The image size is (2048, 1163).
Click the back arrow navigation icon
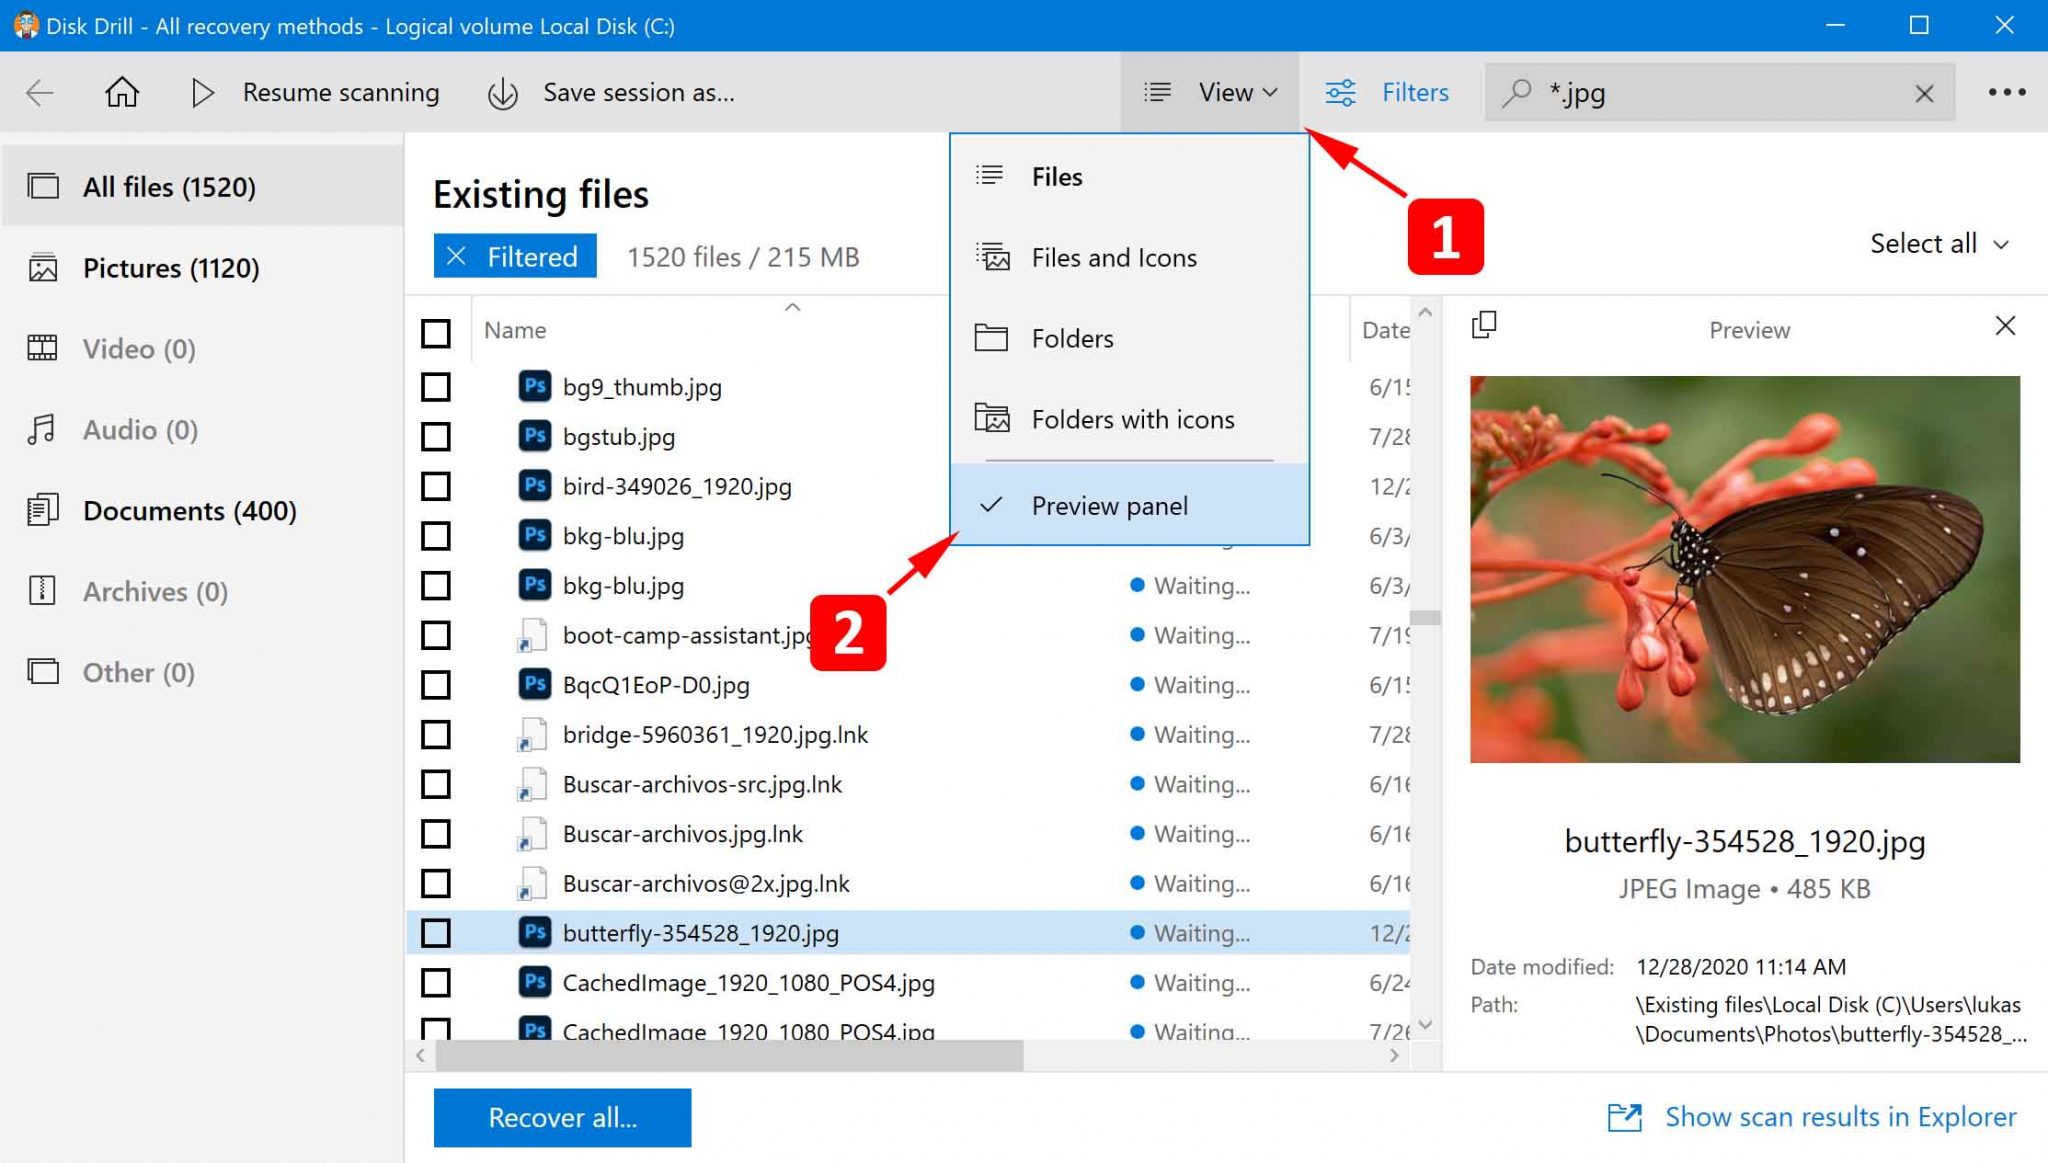[x=39, y=92]
